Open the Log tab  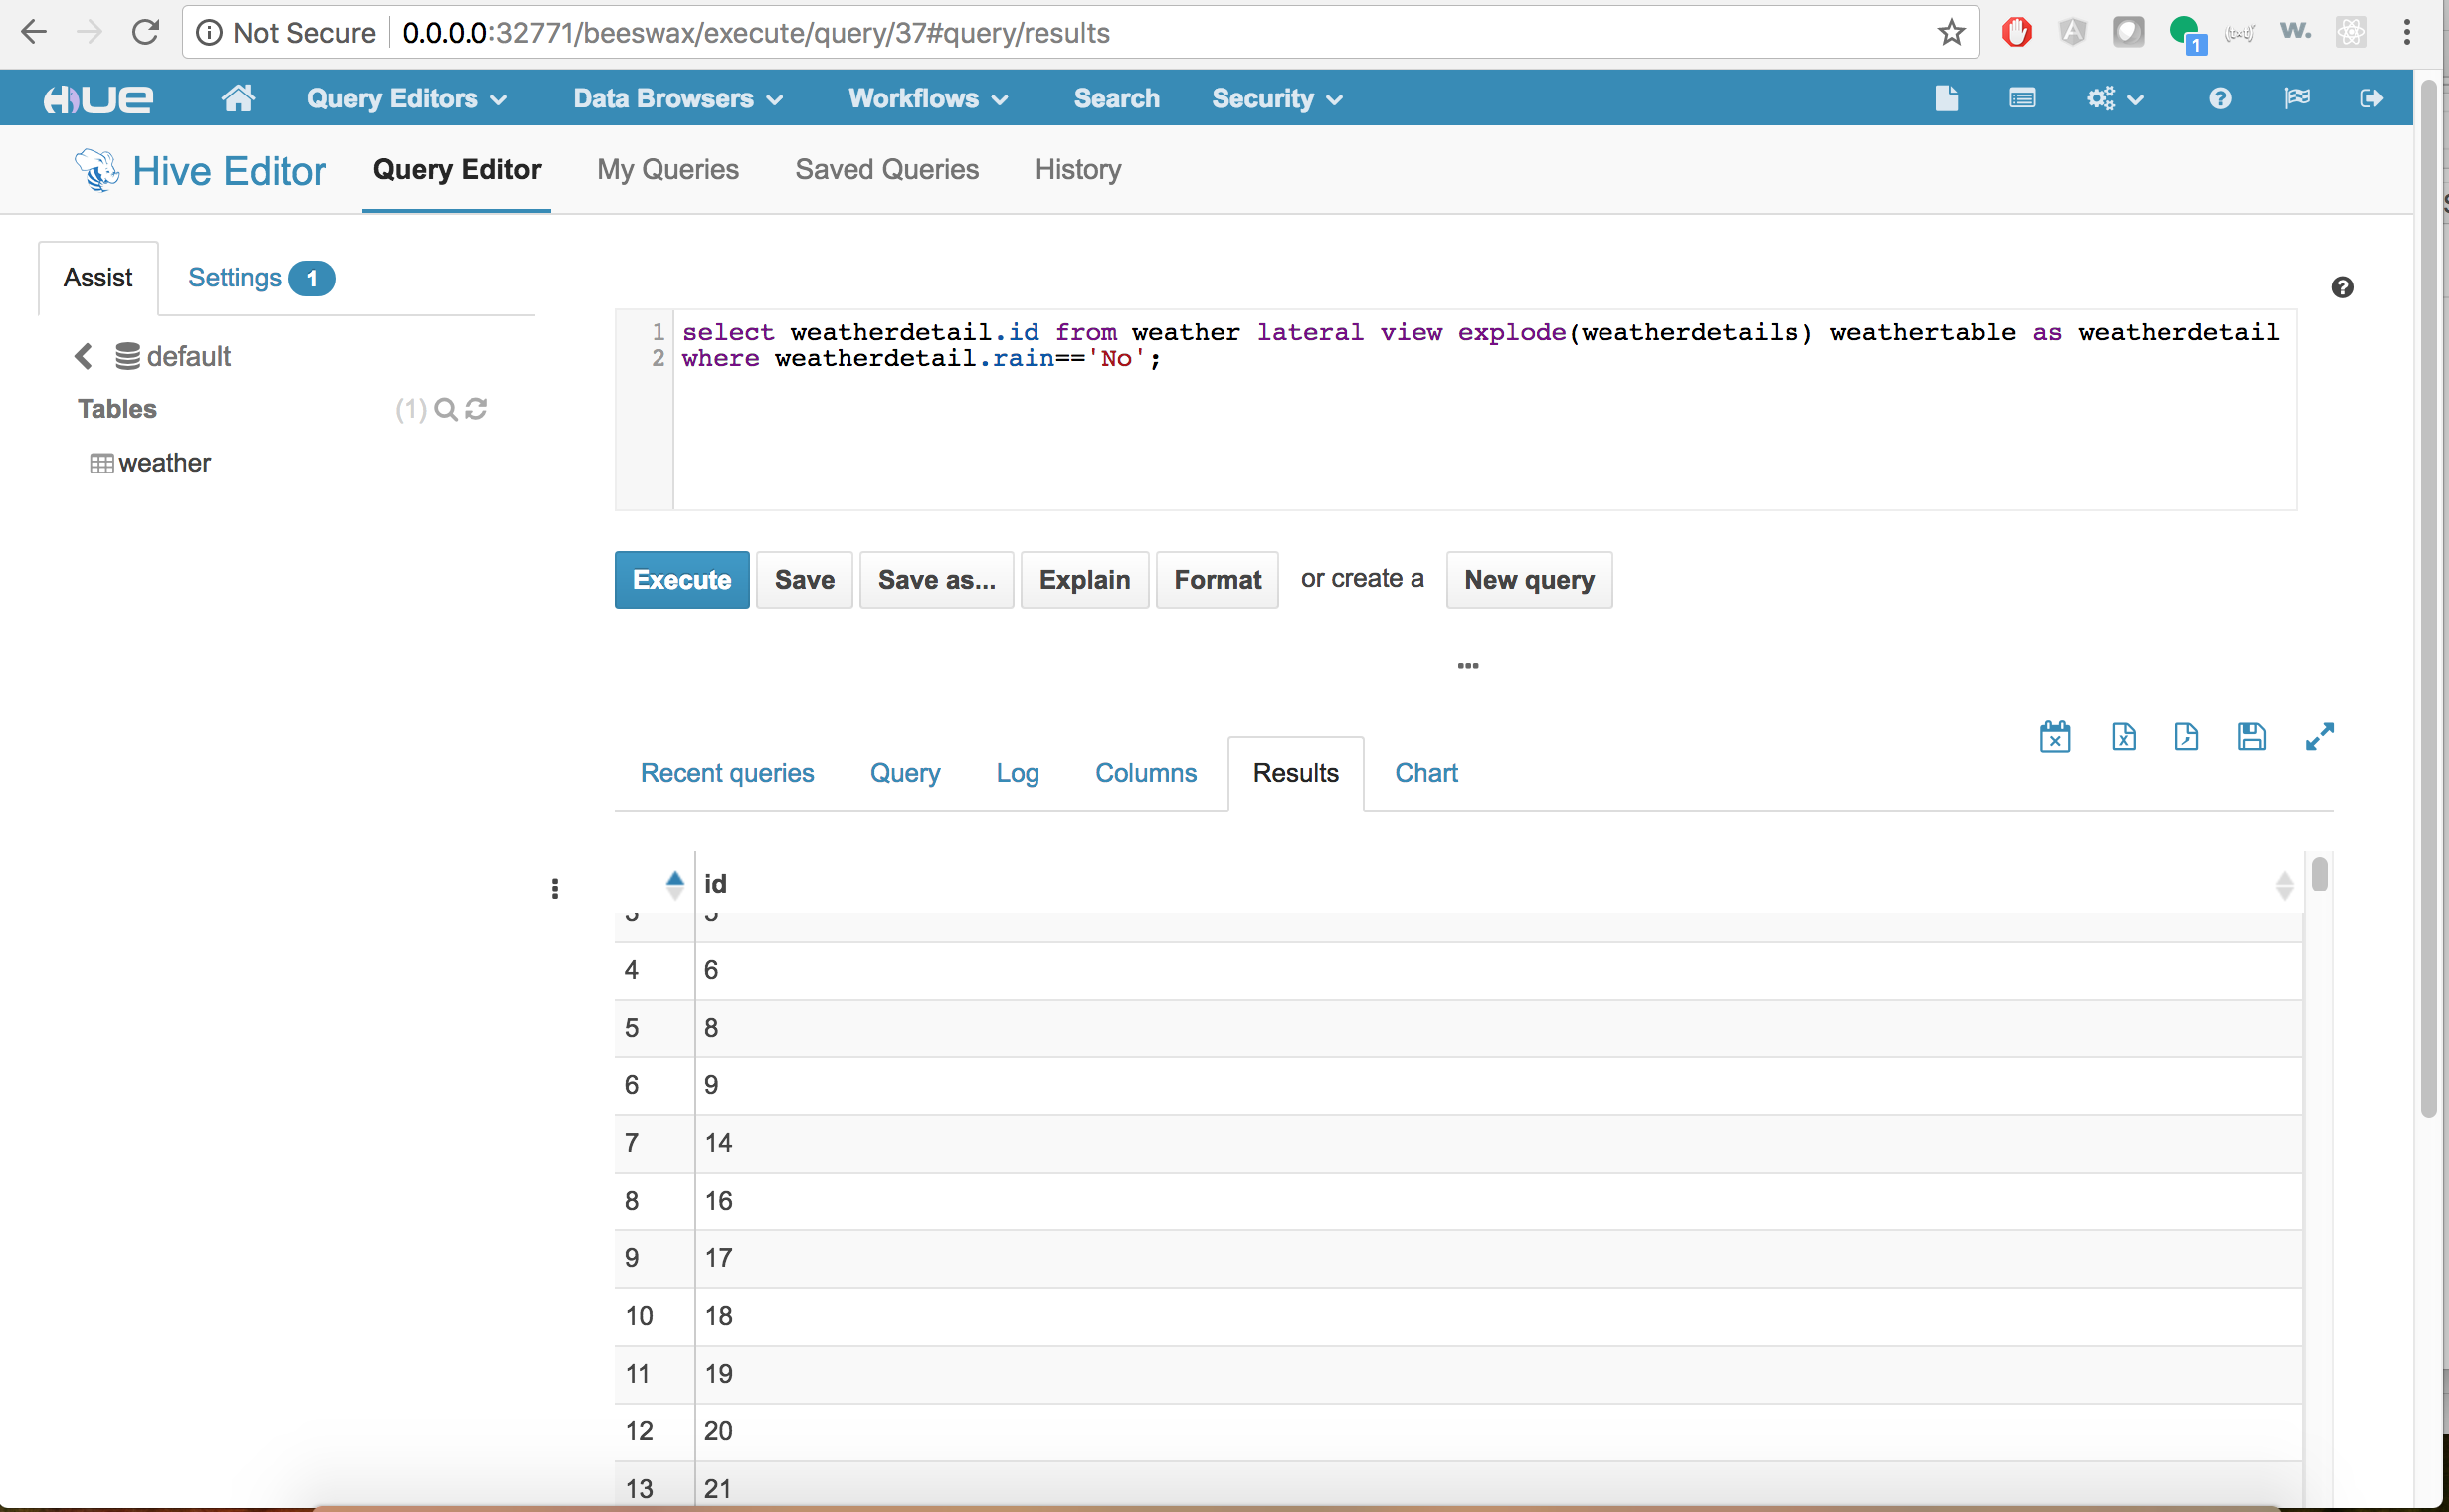tap(1017, 773)
